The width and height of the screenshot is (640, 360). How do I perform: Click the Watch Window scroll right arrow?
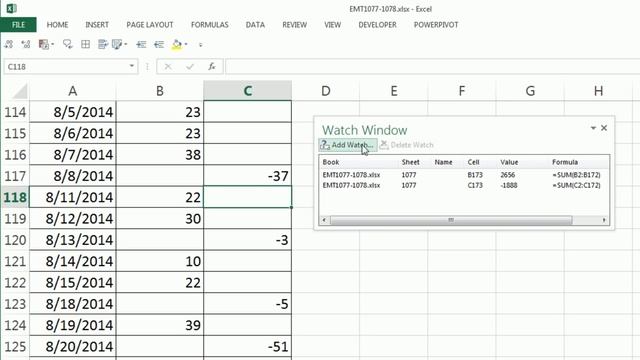[604, 220]
